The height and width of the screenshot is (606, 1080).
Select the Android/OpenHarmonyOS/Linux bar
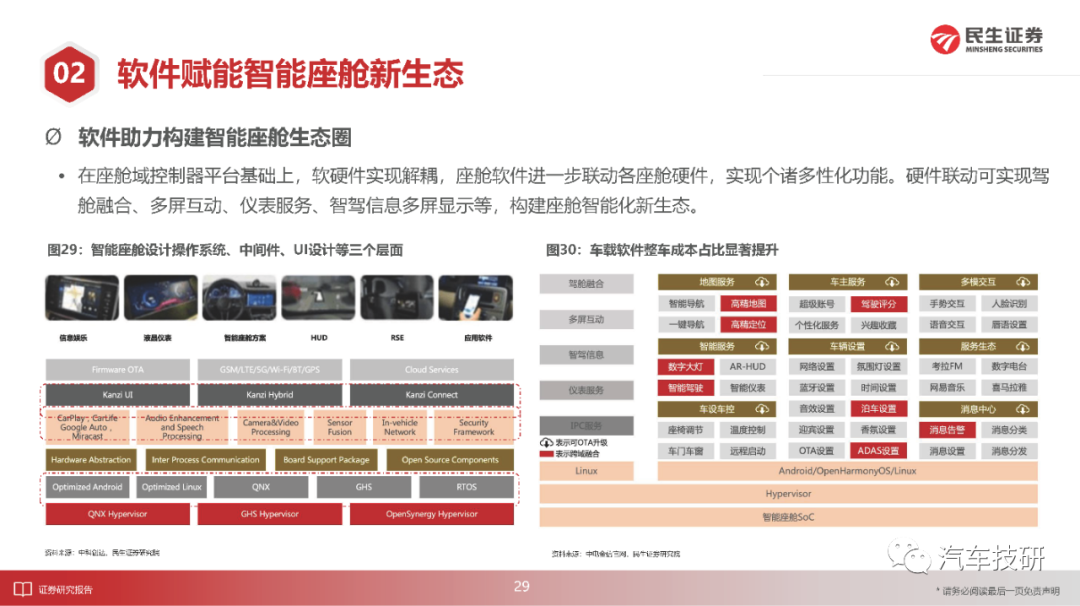(x=847, y=471)
